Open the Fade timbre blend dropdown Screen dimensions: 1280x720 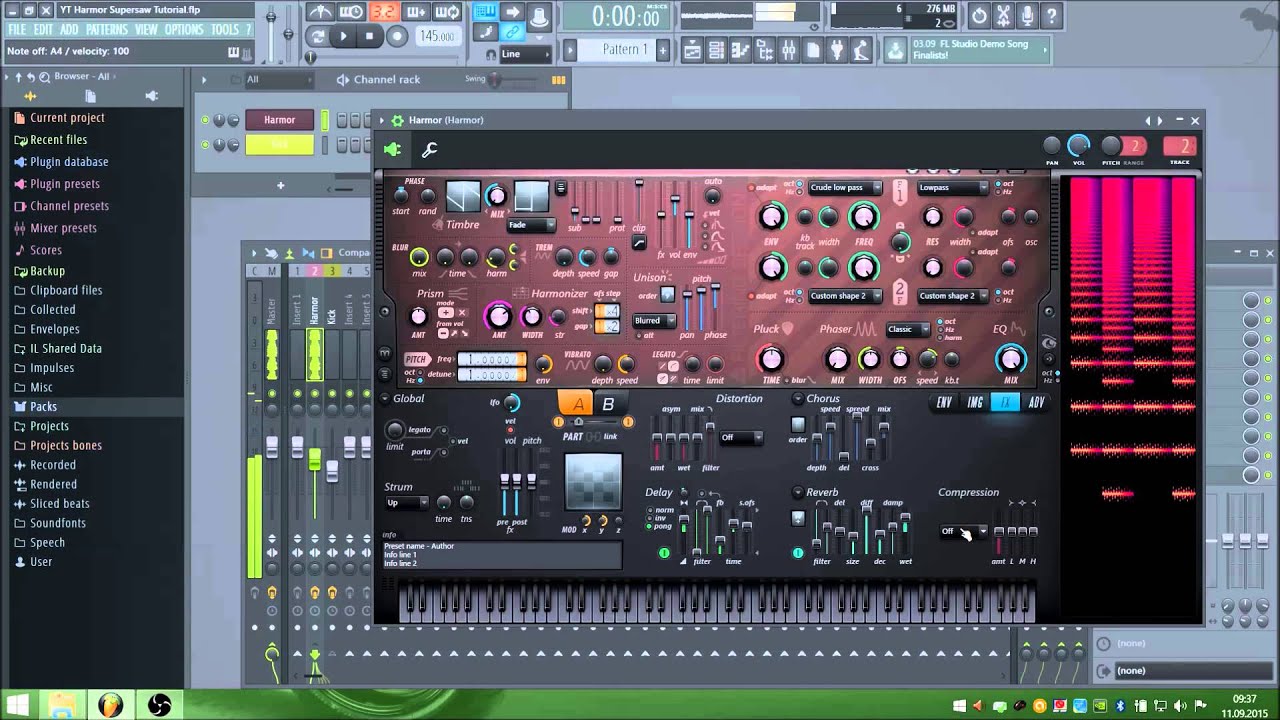tap(530, 225)
